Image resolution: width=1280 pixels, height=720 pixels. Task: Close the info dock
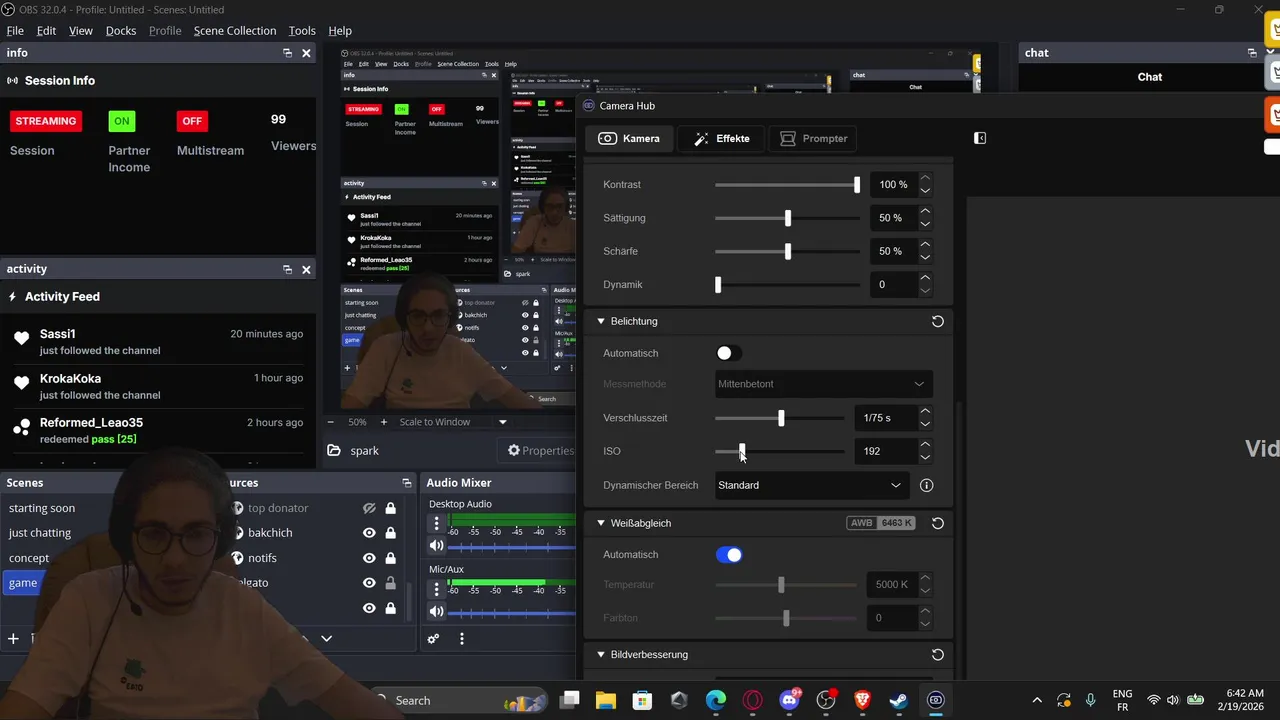click(306, 53)
